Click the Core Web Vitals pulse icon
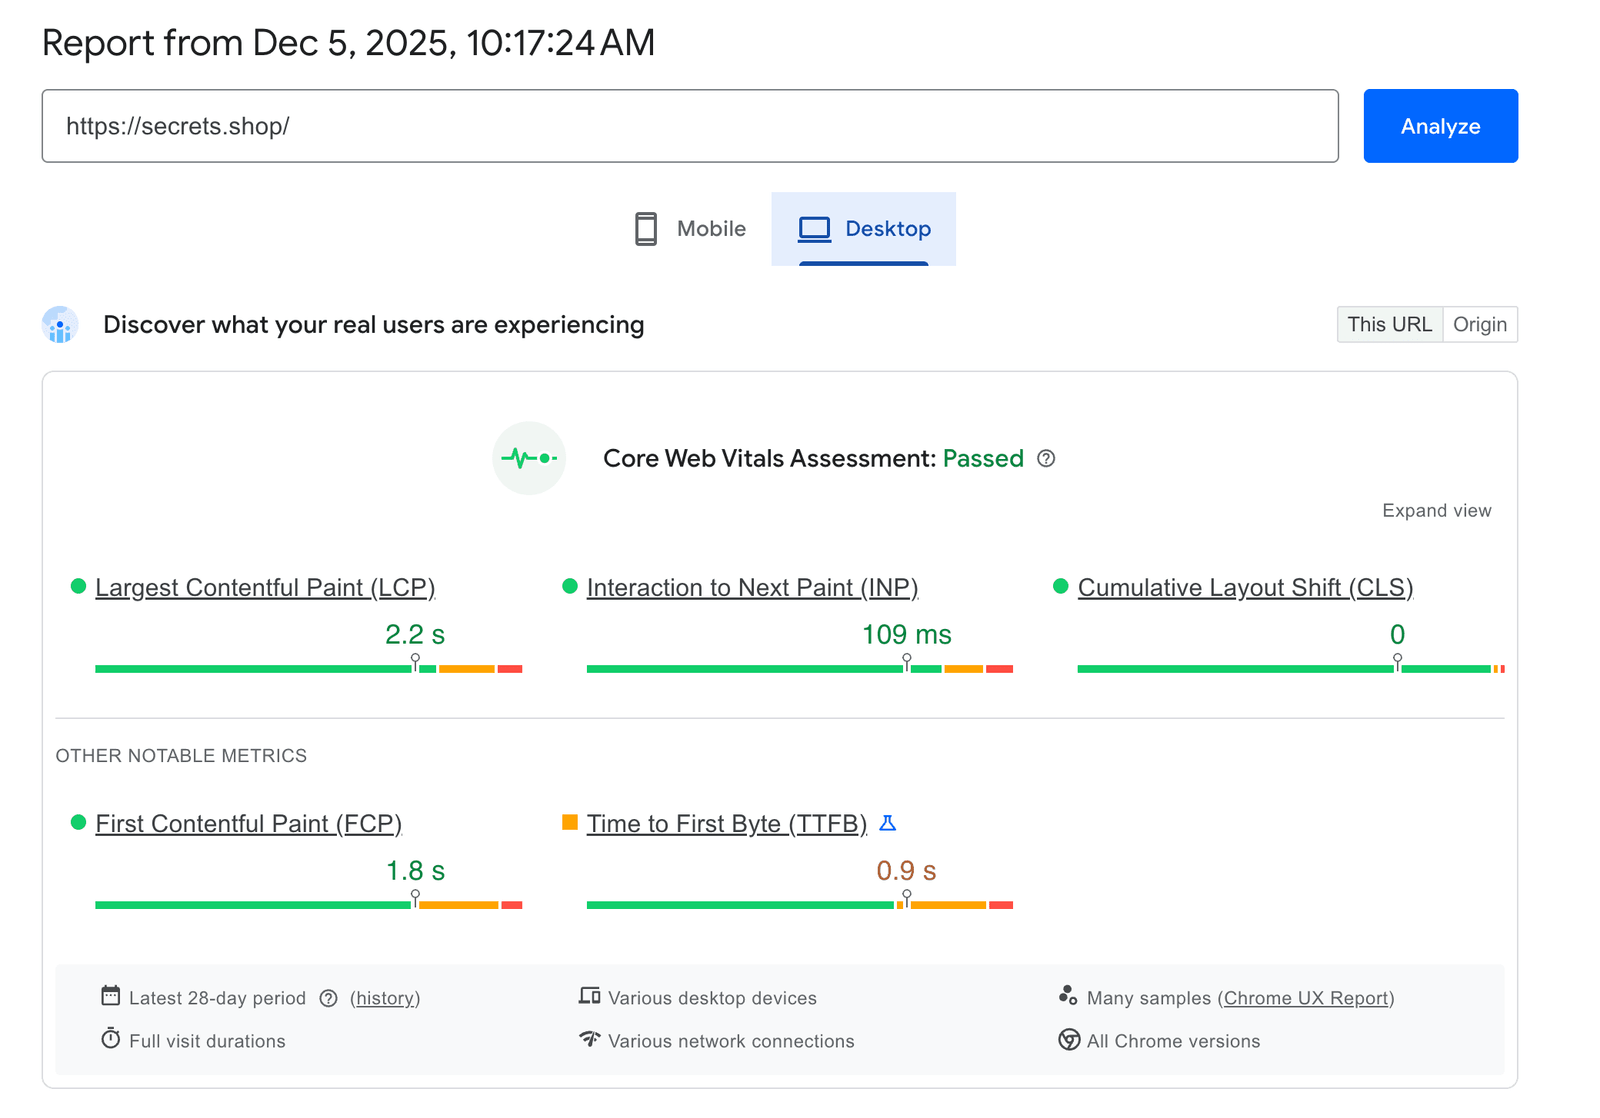Screen dimensions: 1600x1118 [x=529, y=458]
